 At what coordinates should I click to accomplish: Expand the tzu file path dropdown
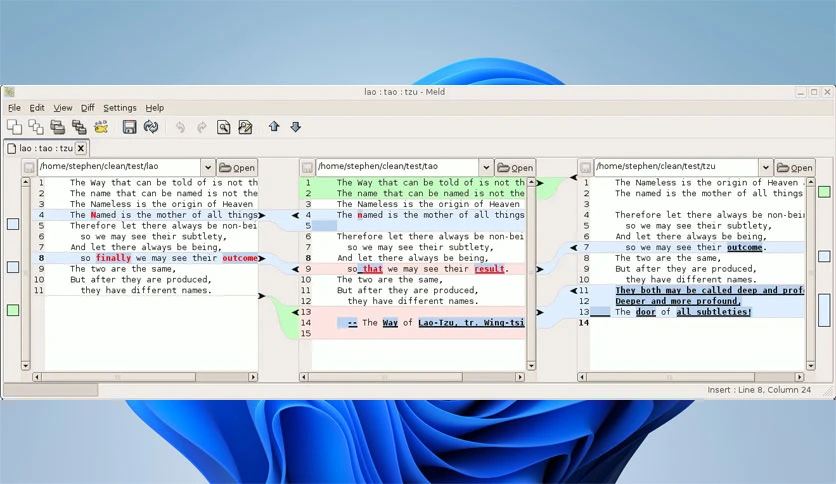766,167
